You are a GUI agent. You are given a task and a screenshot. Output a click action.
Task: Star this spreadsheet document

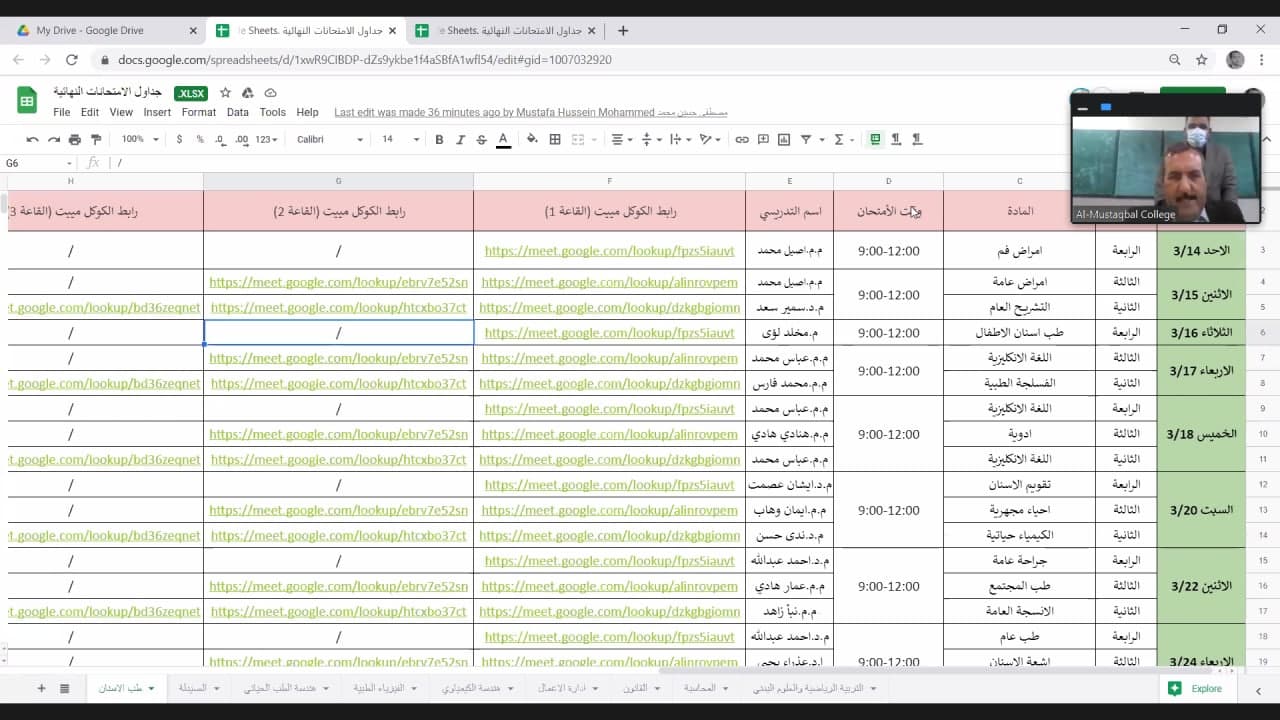(x=225, y=93)
